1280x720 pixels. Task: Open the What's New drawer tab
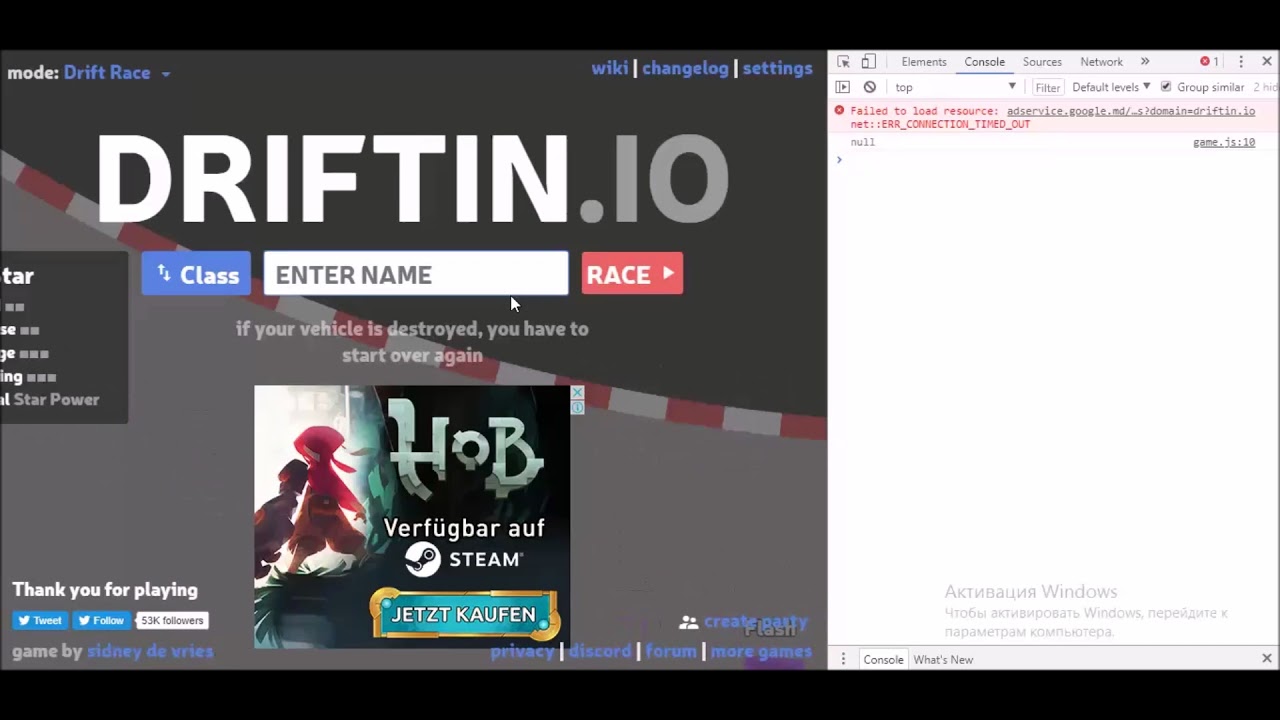click(943, 659)
